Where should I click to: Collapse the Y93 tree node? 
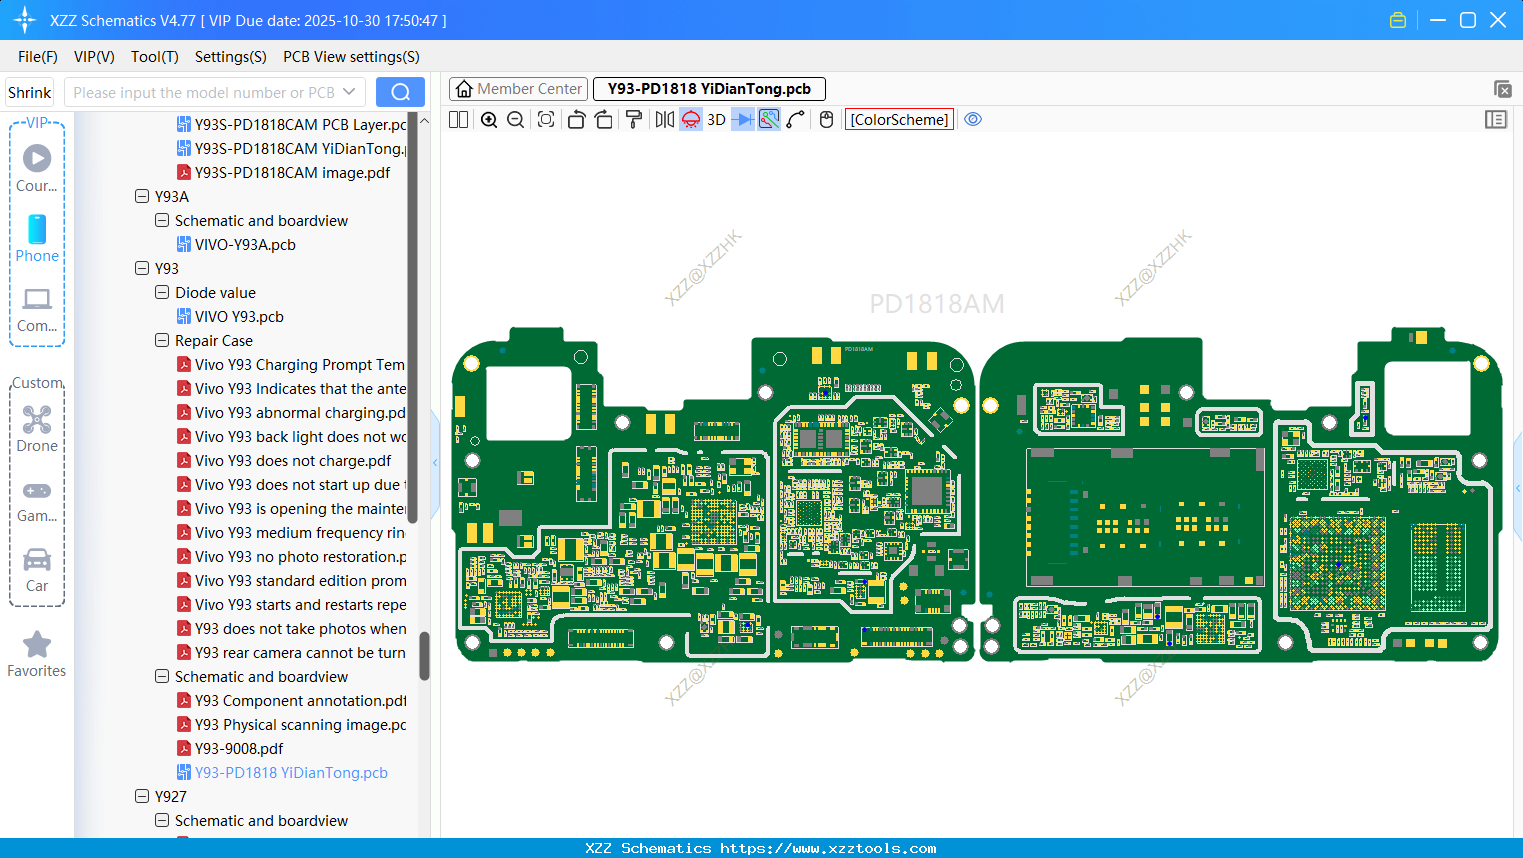(142, 268)
